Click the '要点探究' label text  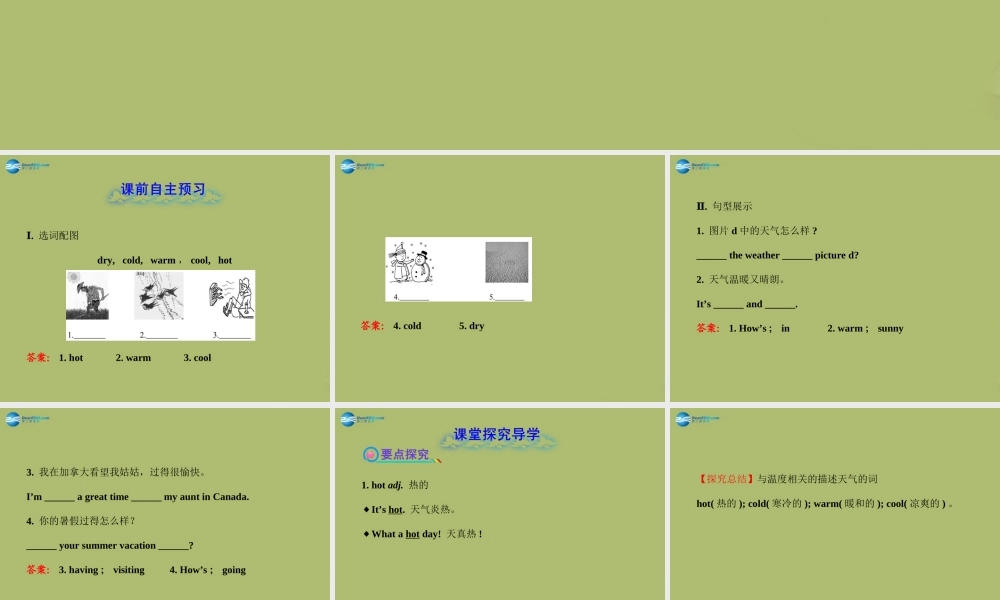404,455
